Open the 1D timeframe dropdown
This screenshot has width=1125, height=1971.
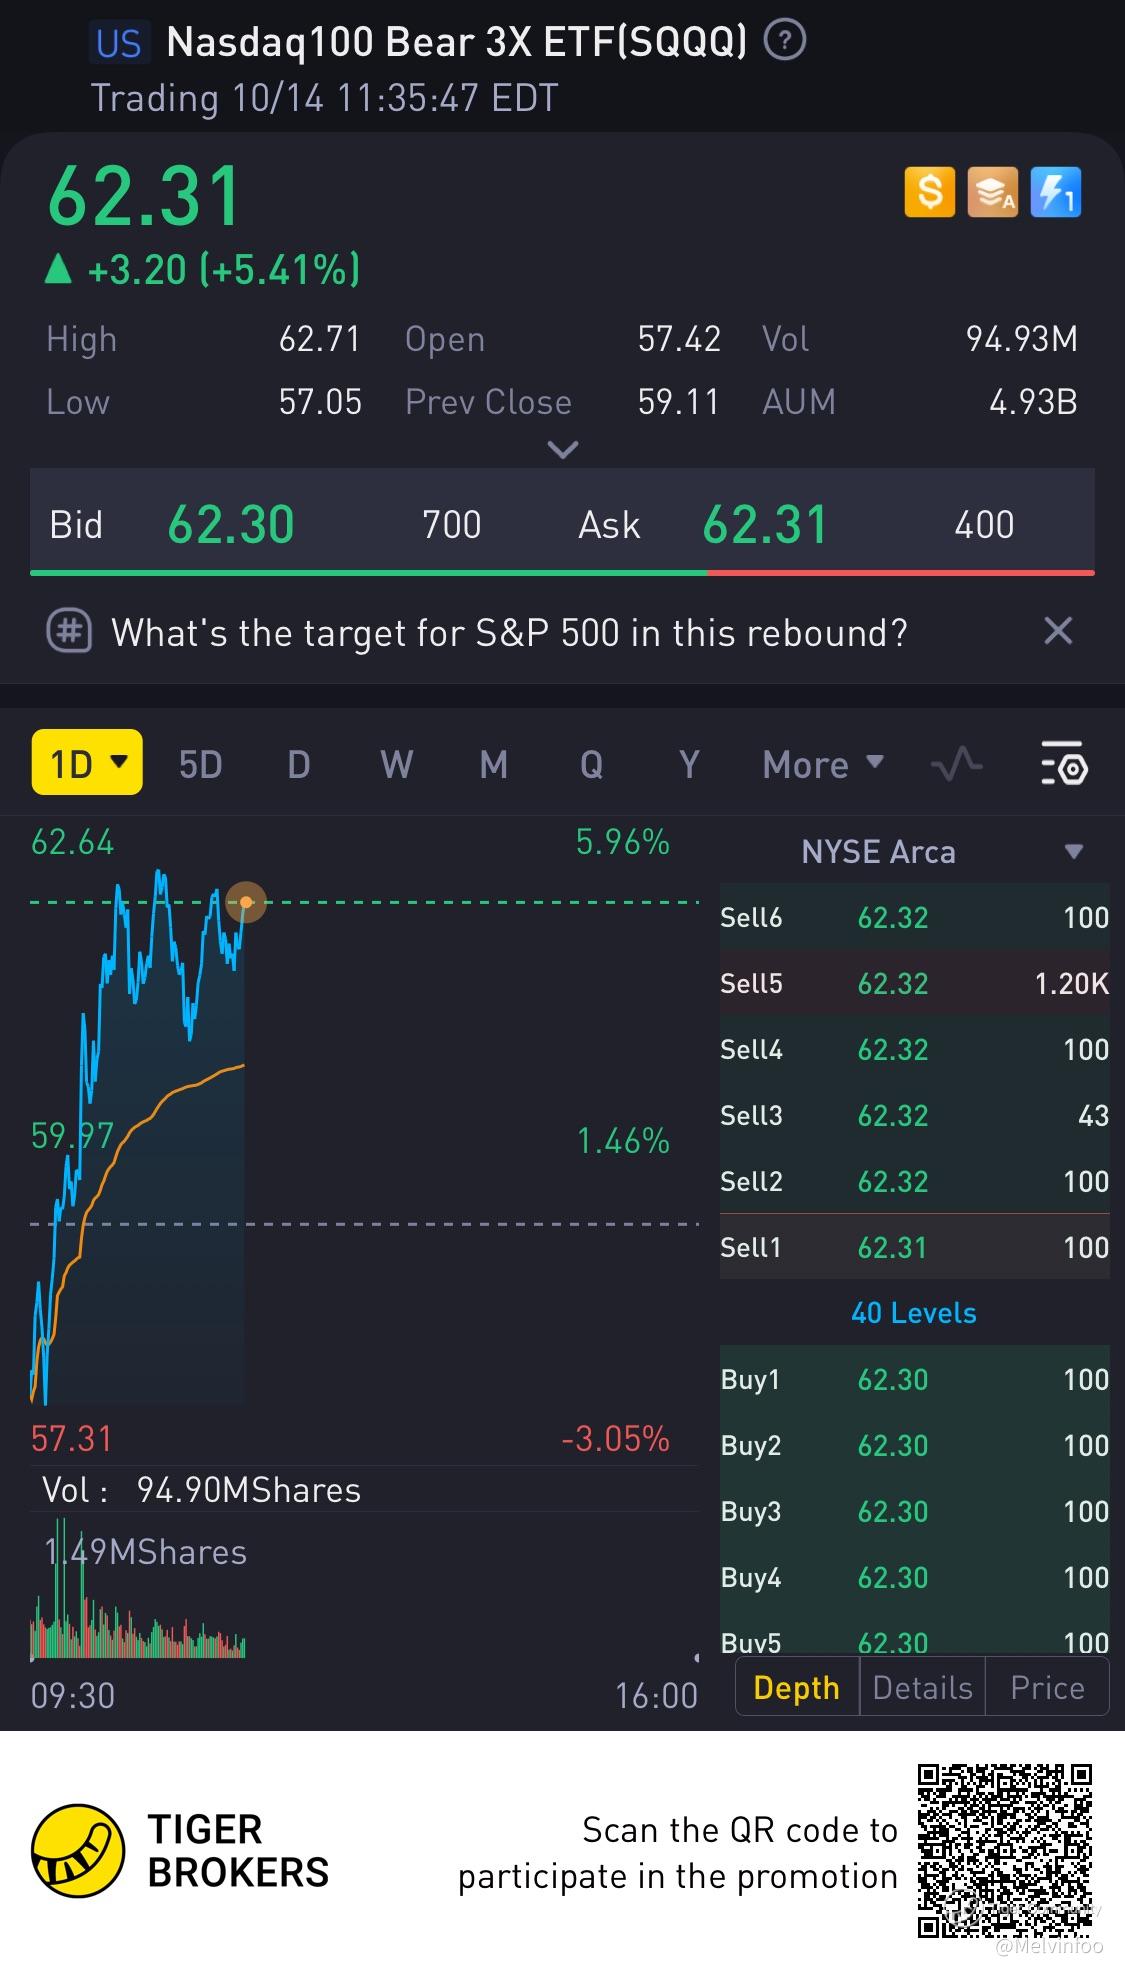(87, 763)
